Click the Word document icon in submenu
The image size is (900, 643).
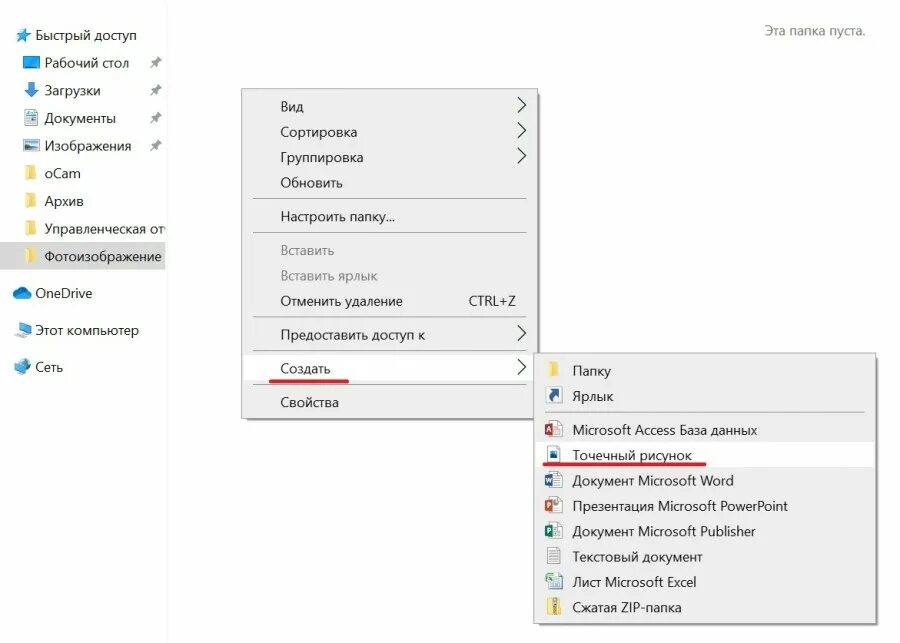point(553,480)
